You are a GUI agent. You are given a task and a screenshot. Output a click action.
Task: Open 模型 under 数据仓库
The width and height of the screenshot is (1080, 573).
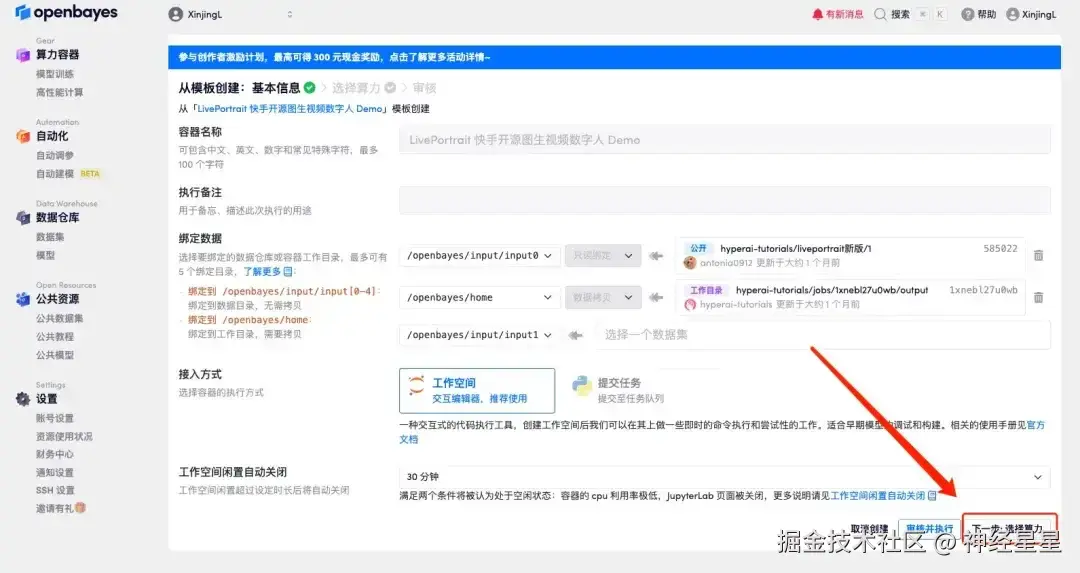[x=45, y=255]
